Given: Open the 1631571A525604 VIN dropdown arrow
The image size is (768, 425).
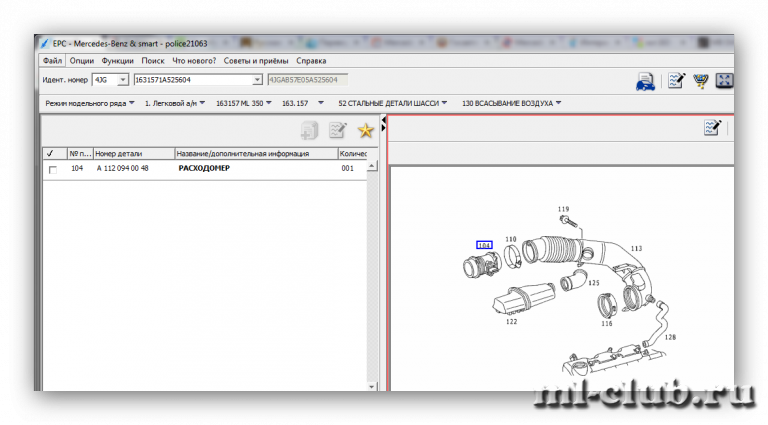Looking at the screenshot, I should click(257, 80).
